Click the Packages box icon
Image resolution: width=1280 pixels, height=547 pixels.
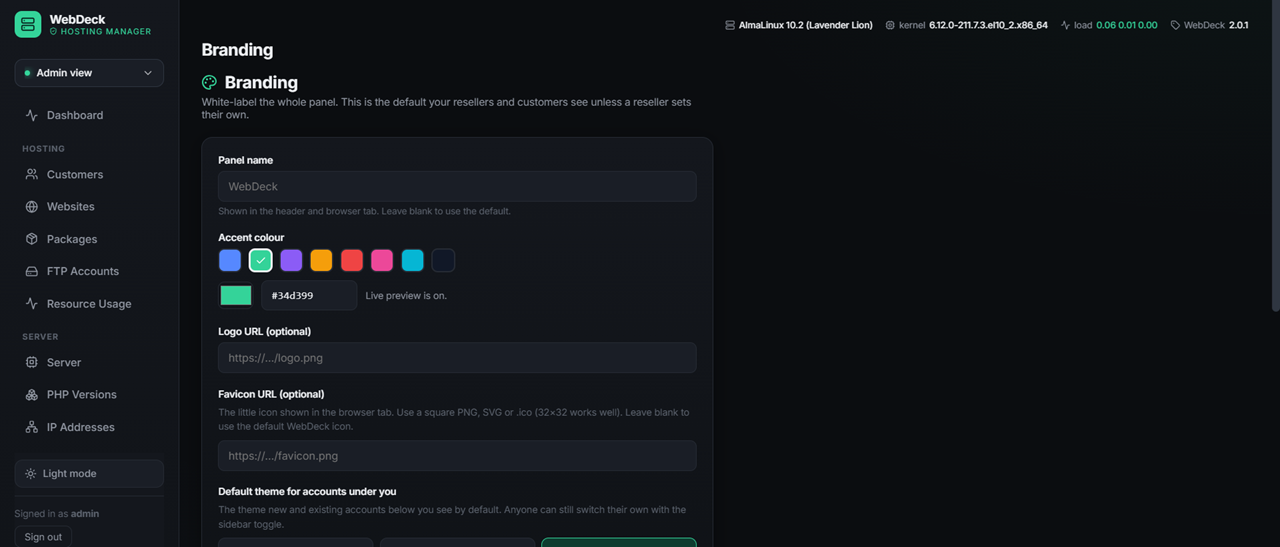click(32, 239)
